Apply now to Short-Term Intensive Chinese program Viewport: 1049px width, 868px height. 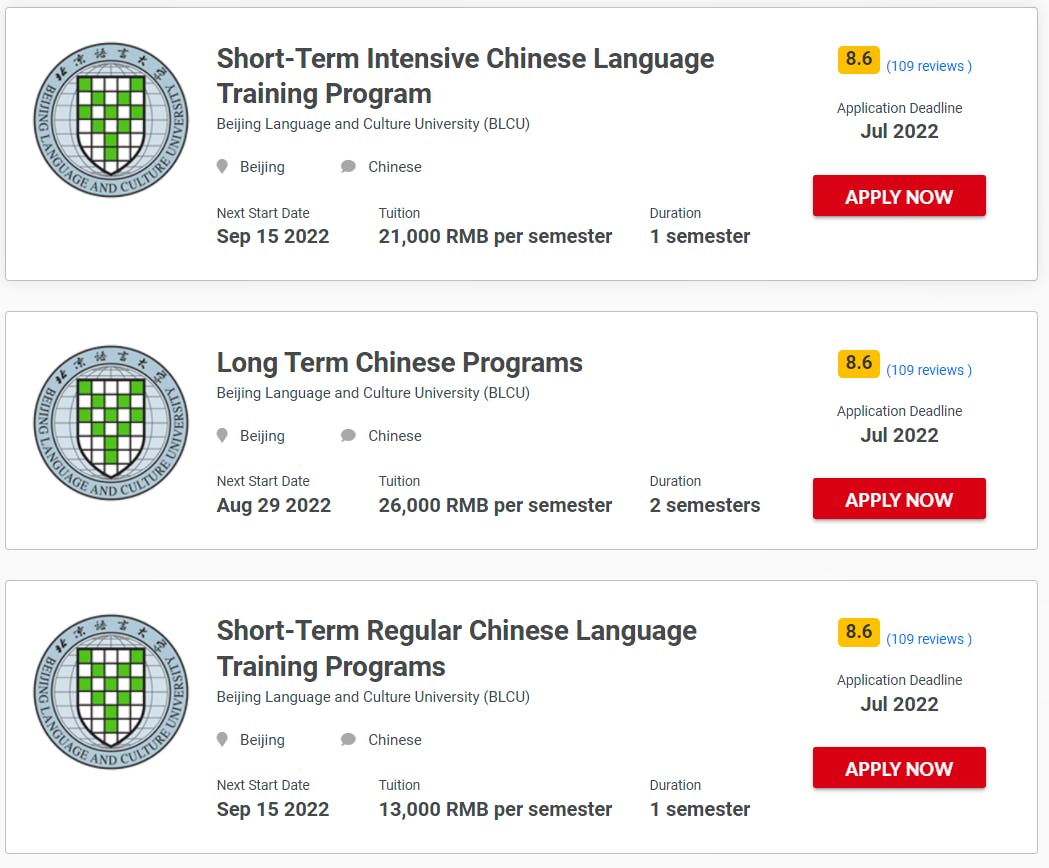click(x=899, y=196)
